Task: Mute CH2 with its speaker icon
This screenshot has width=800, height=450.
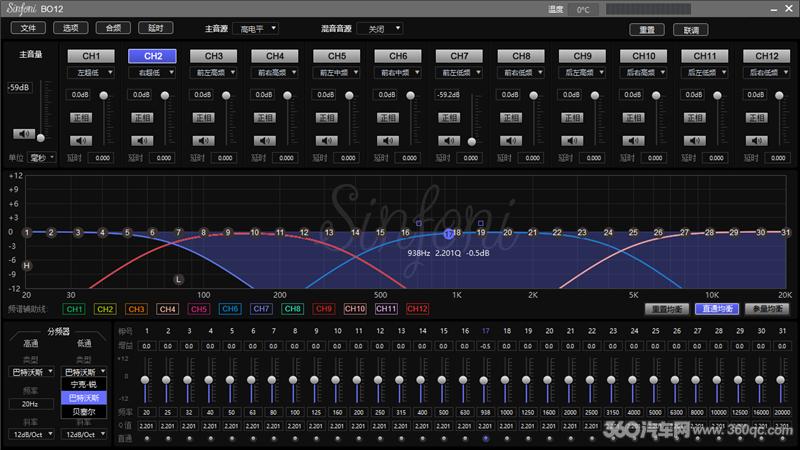Action: coord(142,140)
